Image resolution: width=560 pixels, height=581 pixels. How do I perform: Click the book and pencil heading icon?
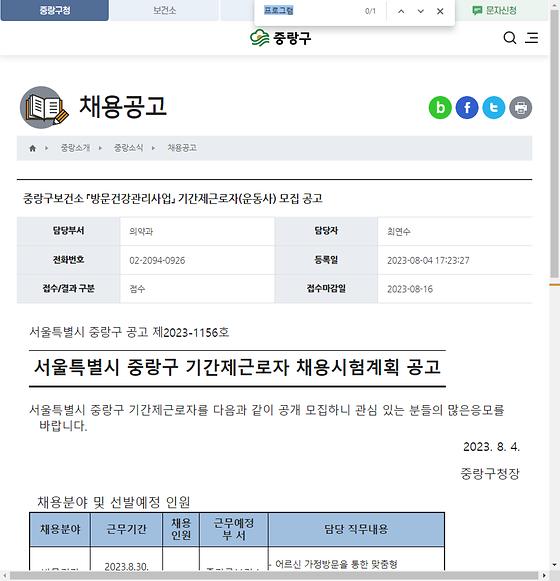click(44, 107)
